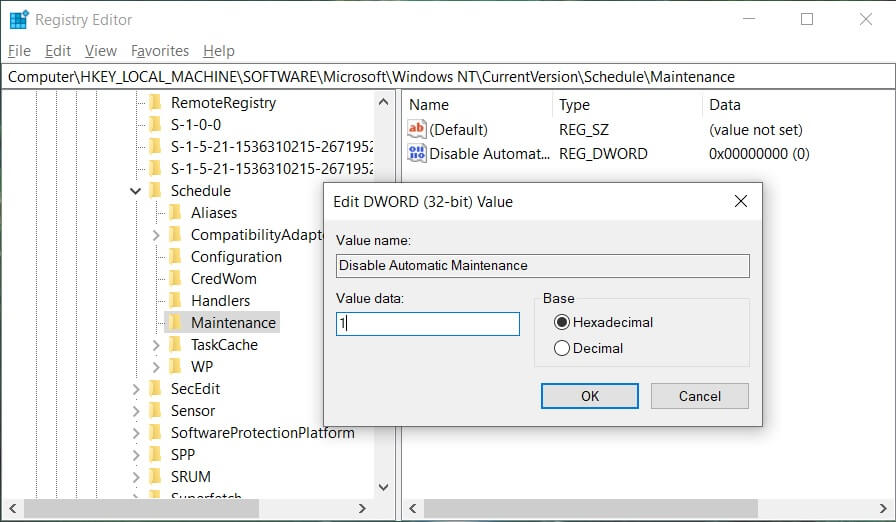Select the SoftwareProtectionPlatform folder icon
Viewport: 896px width, 522px height.
pyautogui.click(x=155, y=432)
